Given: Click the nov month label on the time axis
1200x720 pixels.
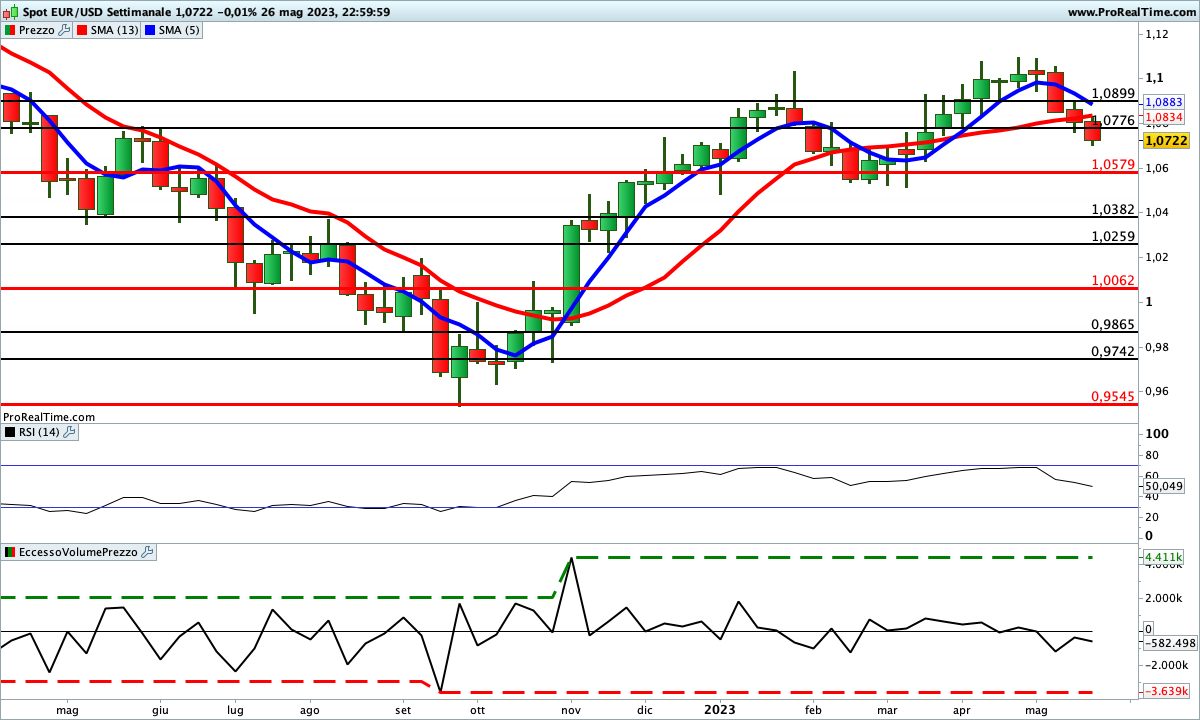Looking at the screenshot, I should pos(571,711).
